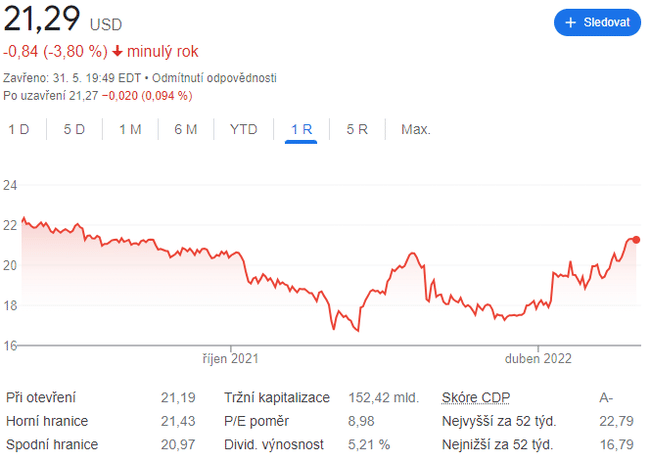This screenshot has width=650, height=459.
Task: Select the 1 R one-year tab
Action: coord(301,129)
